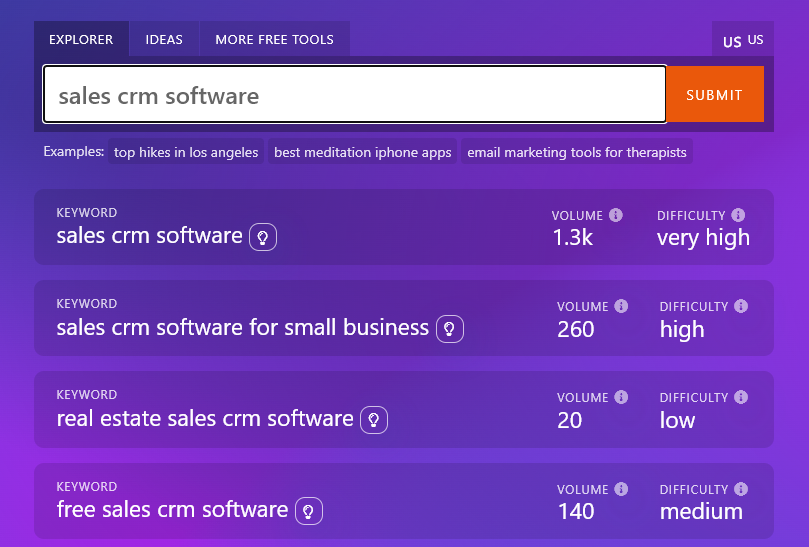Click the volume value '1.3k'
The width and height of the screenshot is (809, 547).
tap(573, 238)
